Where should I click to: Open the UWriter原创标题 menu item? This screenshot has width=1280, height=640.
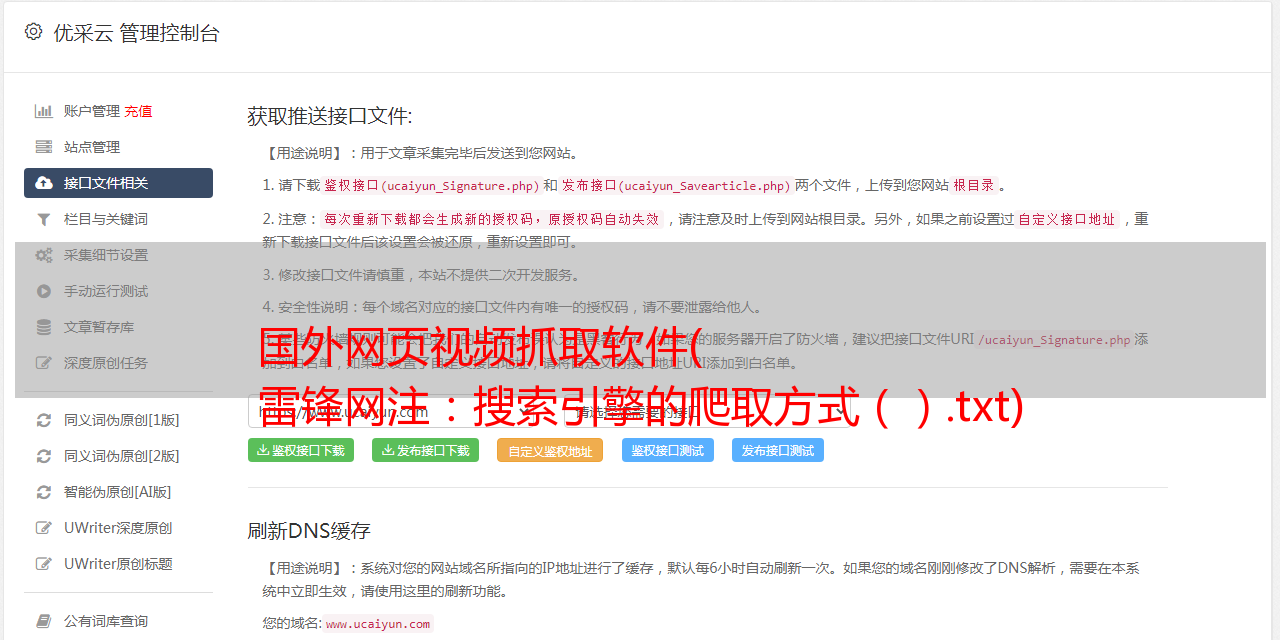[118, 564]
